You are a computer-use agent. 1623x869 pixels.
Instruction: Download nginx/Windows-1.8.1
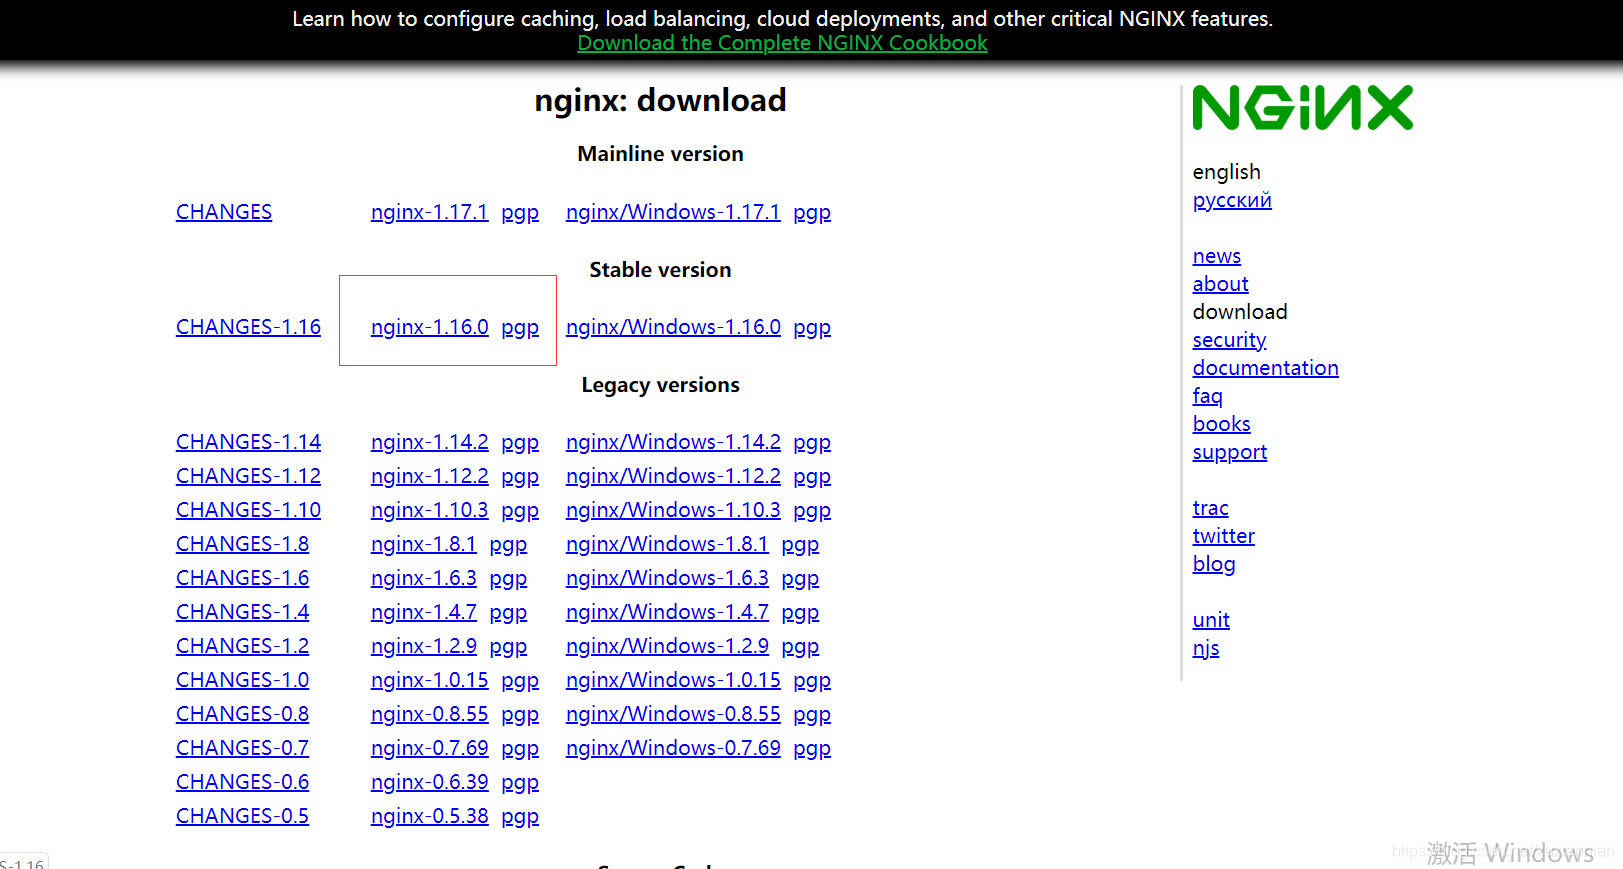click(x=667, y=544)
